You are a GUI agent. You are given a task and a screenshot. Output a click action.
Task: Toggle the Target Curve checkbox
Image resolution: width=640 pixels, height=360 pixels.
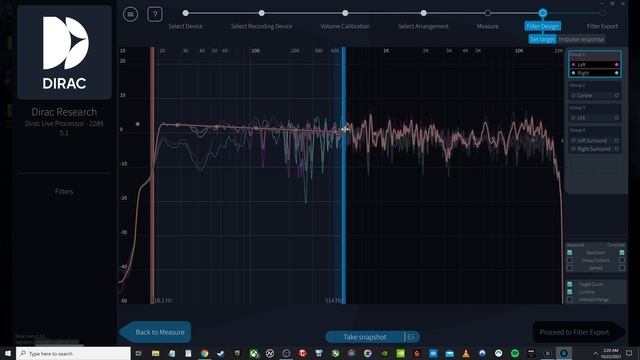click(x=570, y=284)
